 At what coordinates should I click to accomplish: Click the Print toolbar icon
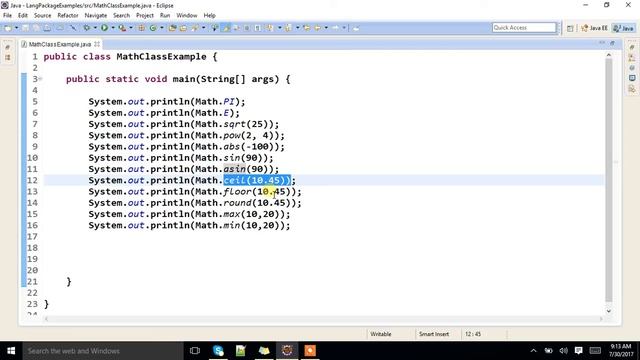click(47, 28)
